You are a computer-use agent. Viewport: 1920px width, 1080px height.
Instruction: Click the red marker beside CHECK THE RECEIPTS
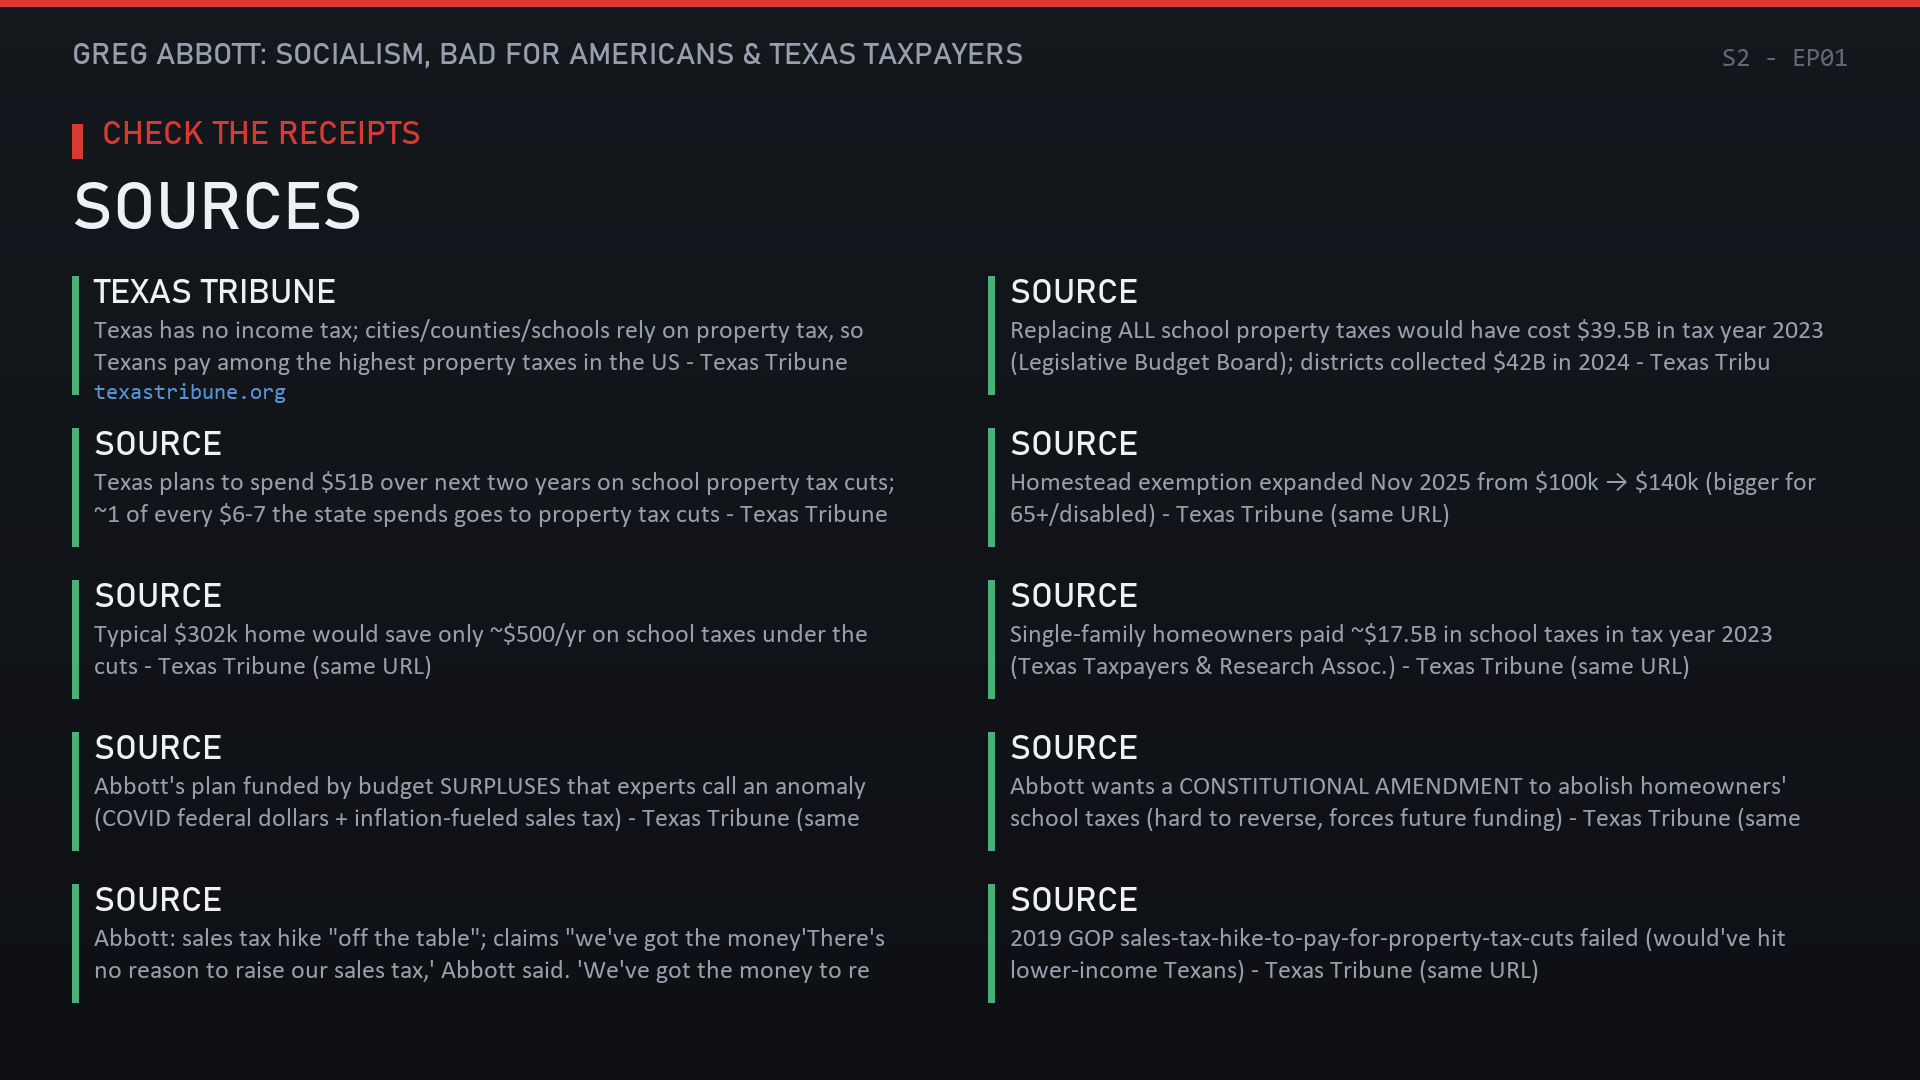tap(77, 141)
